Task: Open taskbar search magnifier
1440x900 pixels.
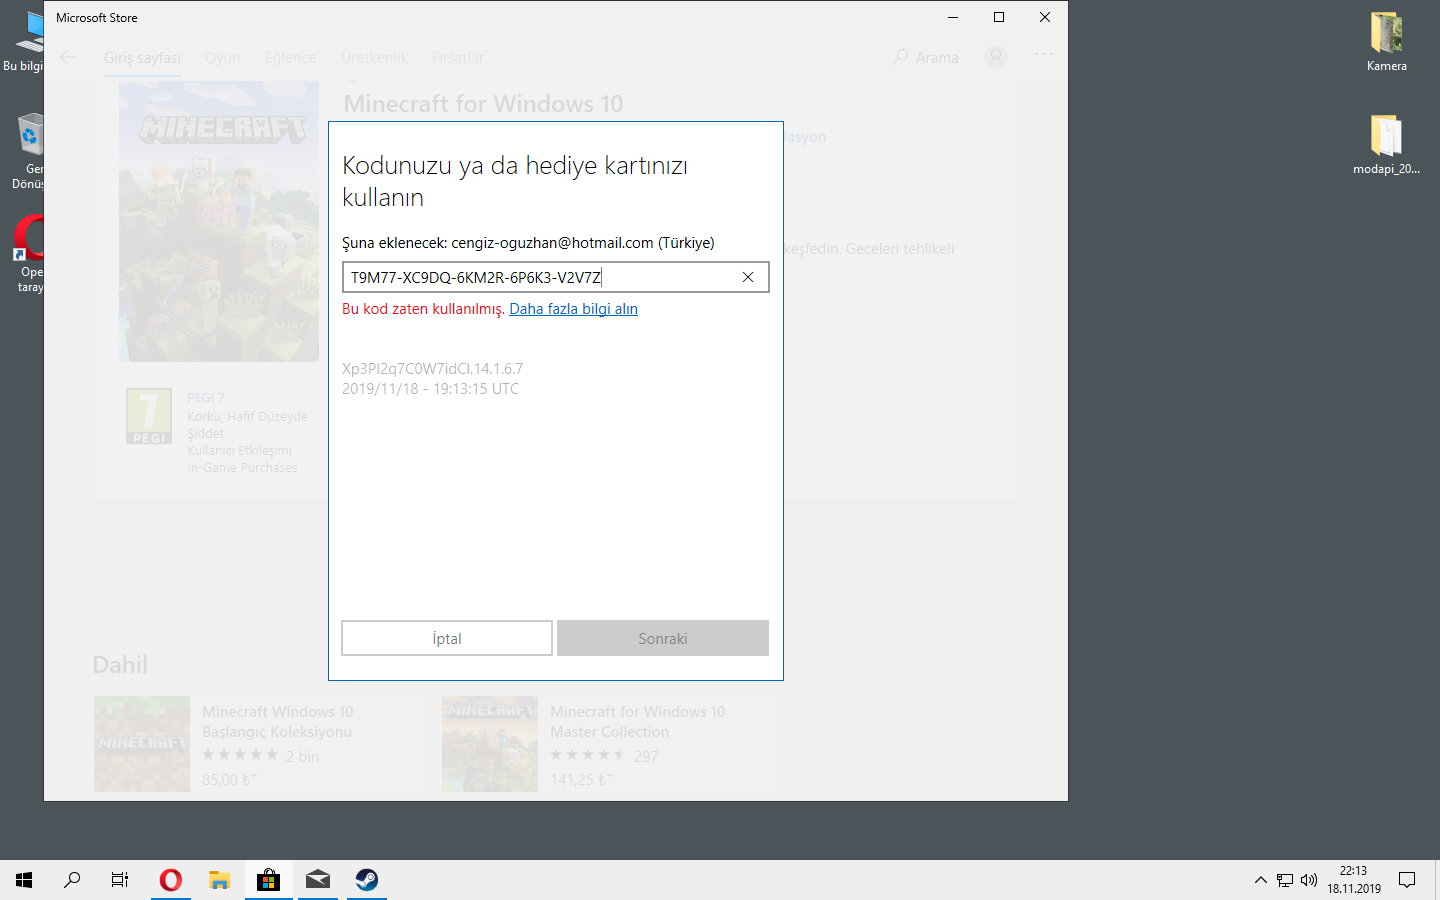Action: tap(72, 880)
